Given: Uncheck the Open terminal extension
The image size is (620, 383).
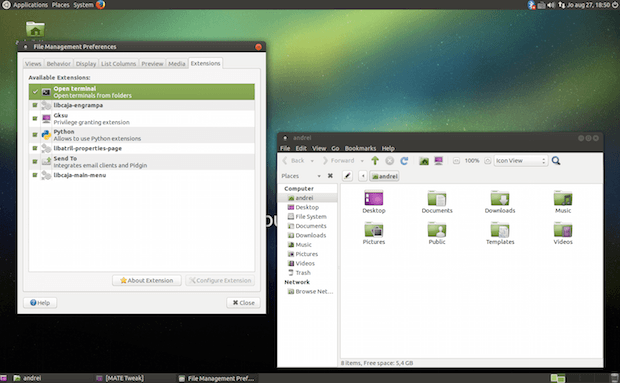Looking at the screenshot, I should [x=35, y=92].
